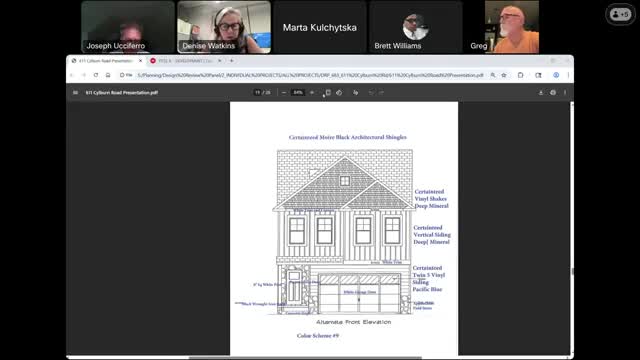Image resolution: width=640 pixels, height=360 pixels.
Task: Click the browser address bar URL
Action: 310,75
